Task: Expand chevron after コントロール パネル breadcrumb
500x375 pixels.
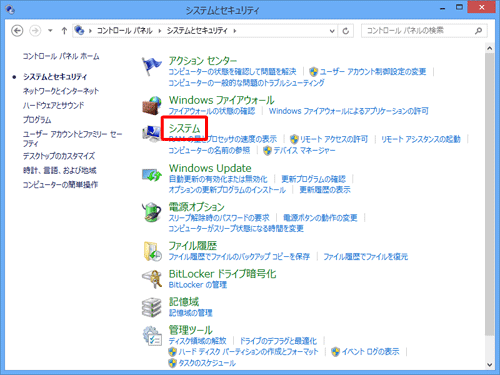Action: click(160, 31)
